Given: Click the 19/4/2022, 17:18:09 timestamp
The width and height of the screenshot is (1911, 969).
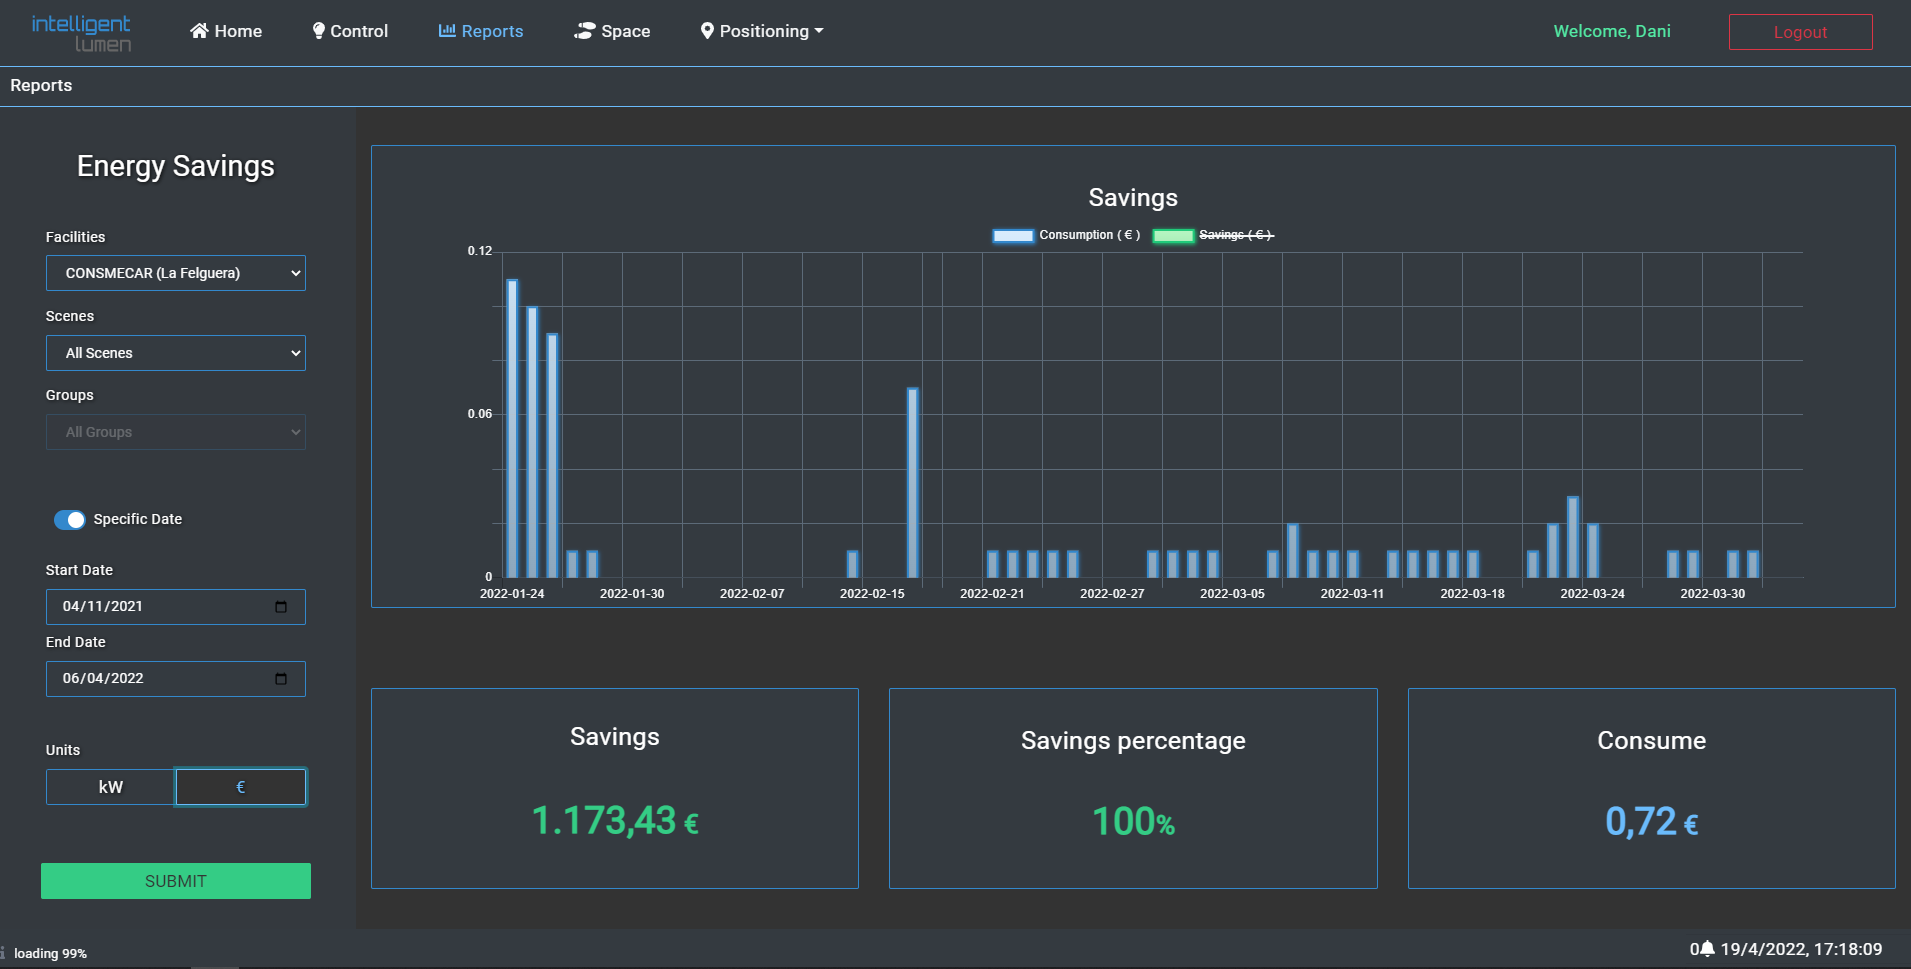Looking at the screenshot, I should pyautogui.click(x=1801, y=949).
